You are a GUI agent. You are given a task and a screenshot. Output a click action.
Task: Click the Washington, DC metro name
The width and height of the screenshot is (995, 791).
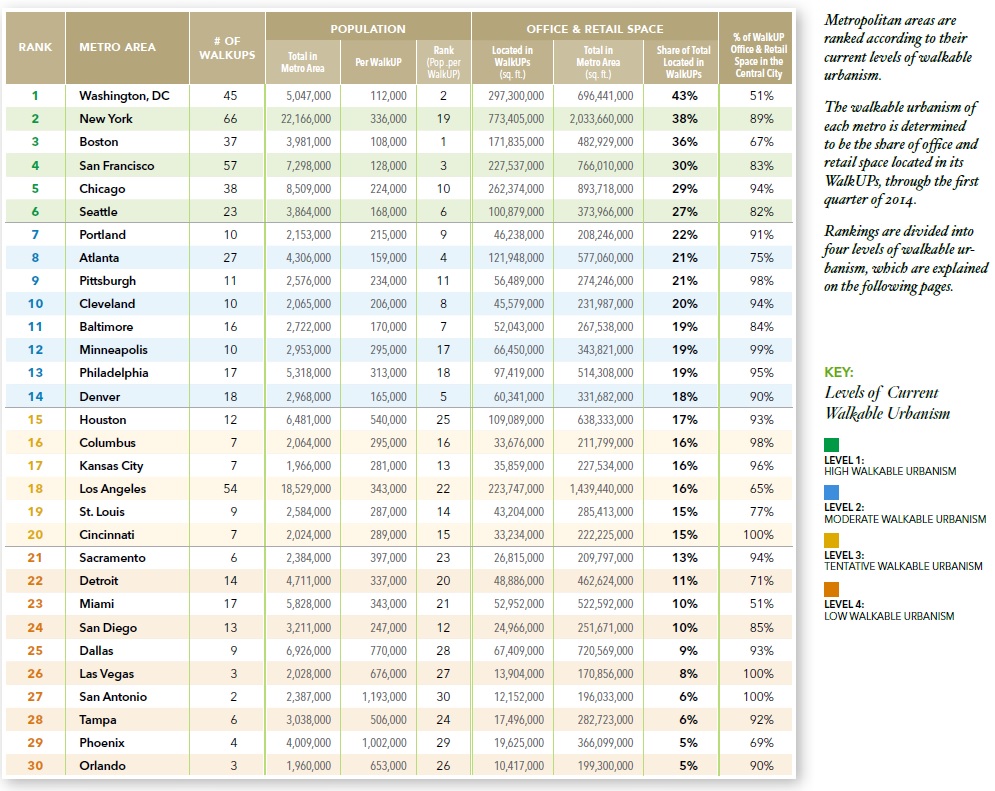click(124, 96)
